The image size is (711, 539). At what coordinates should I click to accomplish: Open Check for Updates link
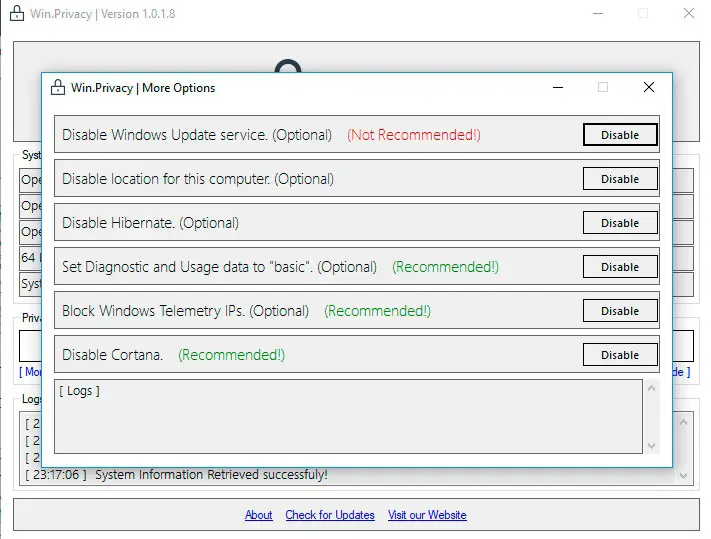330,515
